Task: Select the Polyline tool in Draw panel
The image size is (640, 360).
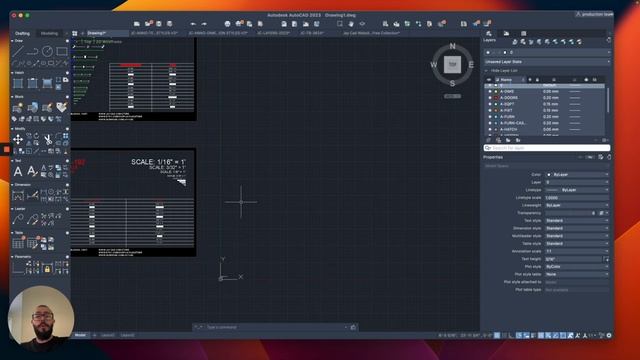Action: coord(32,51)
